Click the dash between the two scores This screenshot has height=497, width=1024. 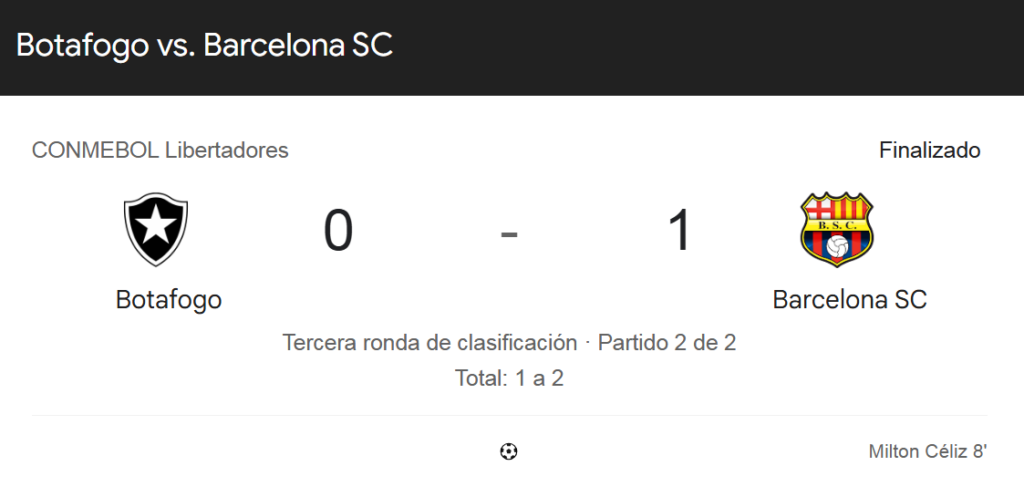(x=509, y=233)
